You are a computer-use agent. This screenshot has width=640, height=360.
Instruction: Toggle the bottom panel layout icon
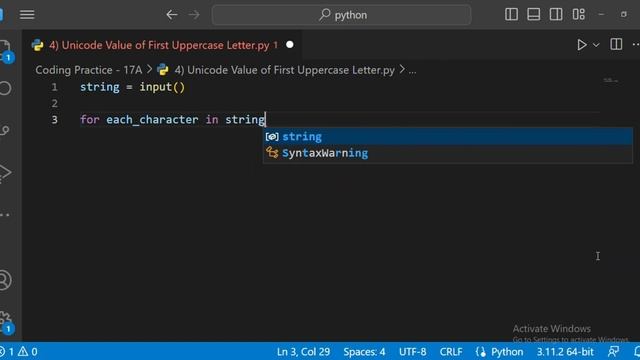tap(533, 15)
